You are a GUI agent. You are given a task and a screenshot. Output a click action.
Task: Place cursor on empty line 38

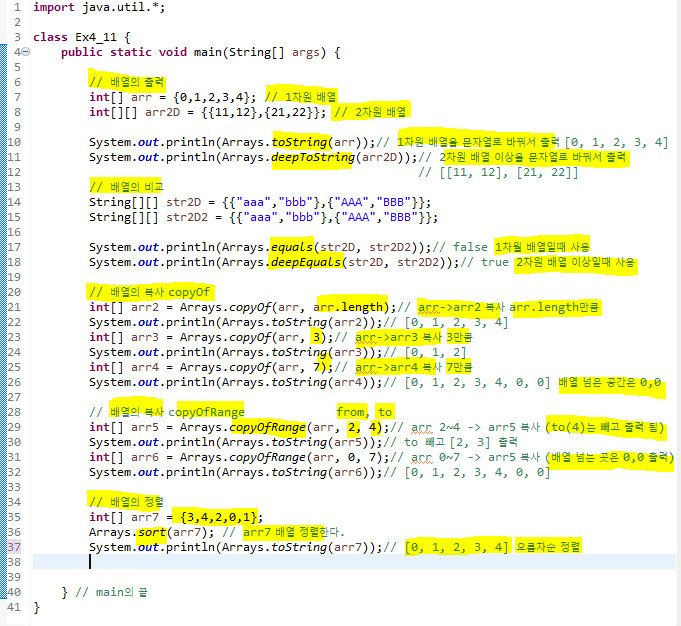pos(354,562)
